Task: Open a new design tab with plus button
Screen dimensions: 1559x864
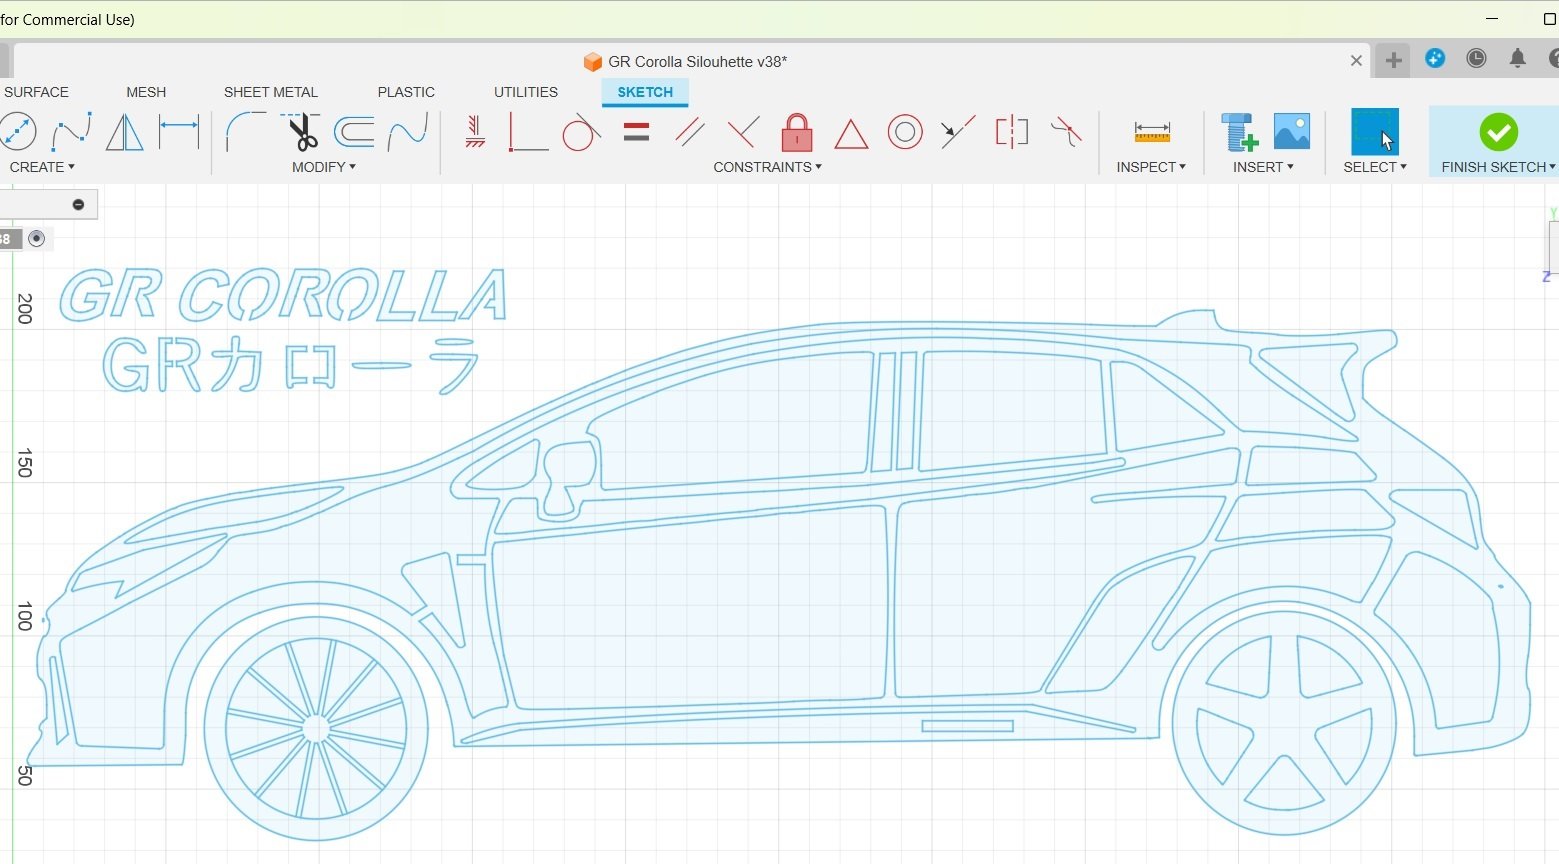Action: coord(1393,60)
